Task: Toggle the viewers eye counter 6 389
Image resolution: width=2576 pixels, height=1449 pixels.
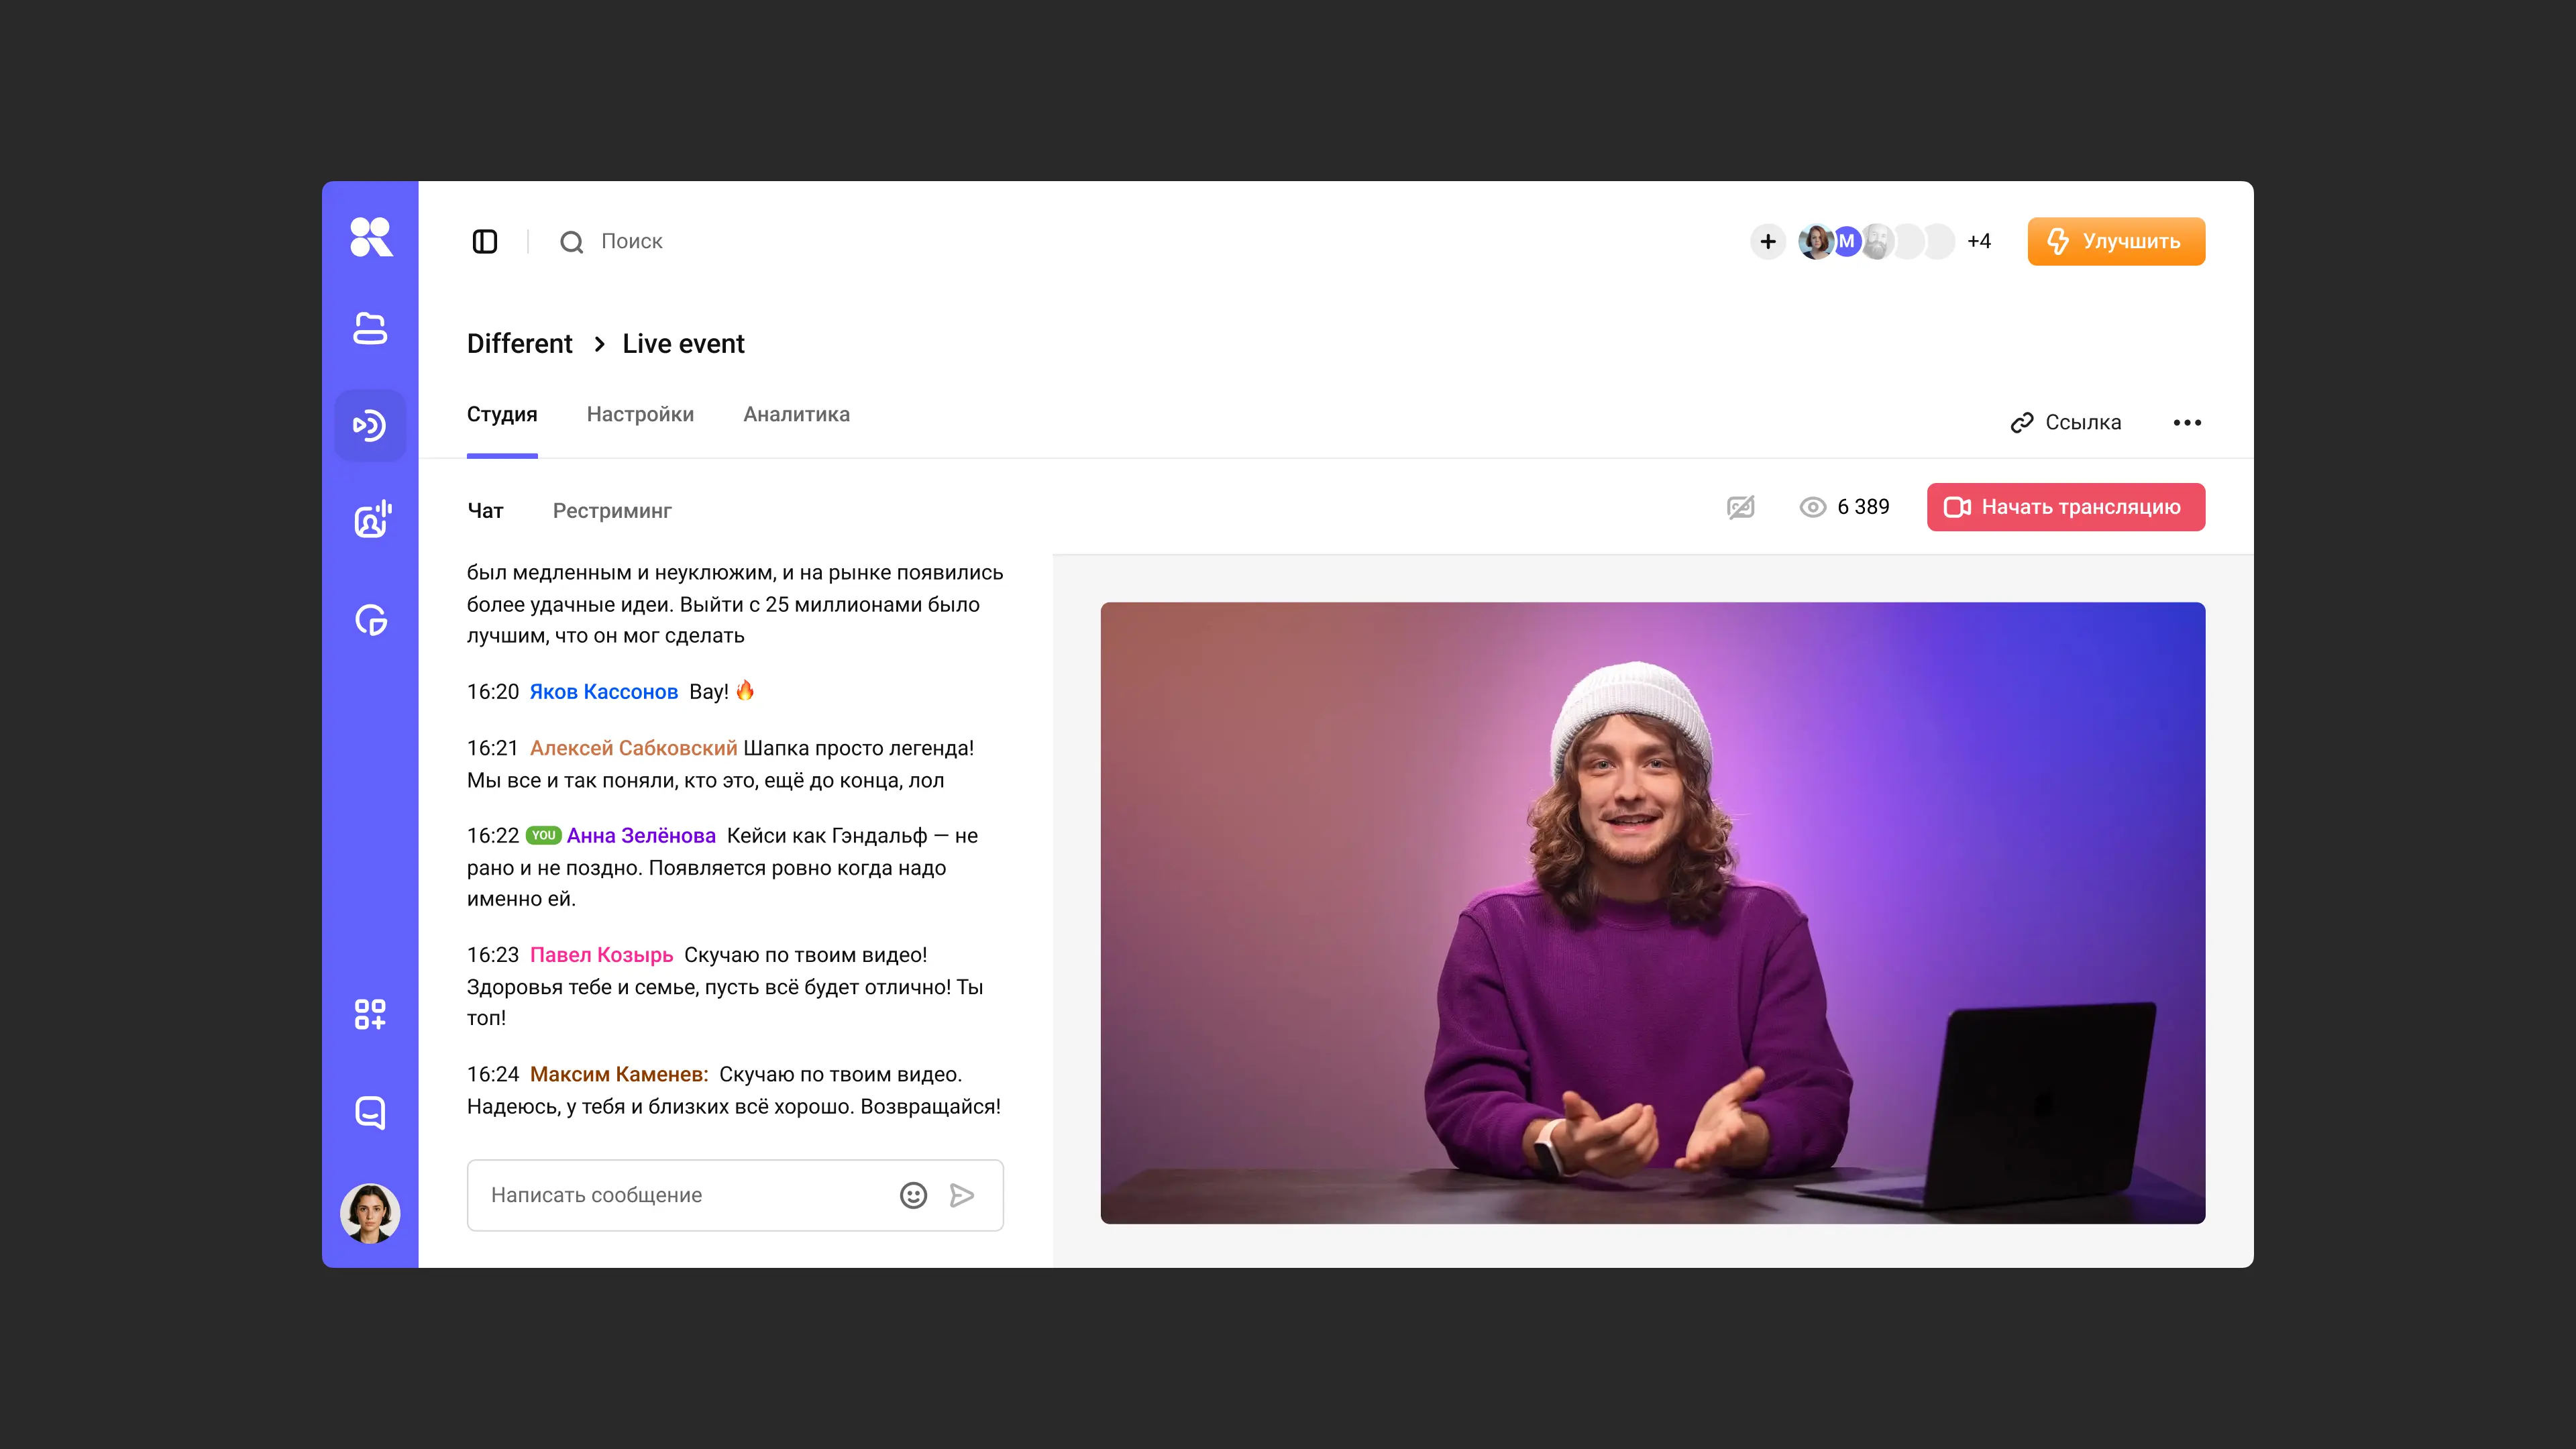Action: 1844,507
